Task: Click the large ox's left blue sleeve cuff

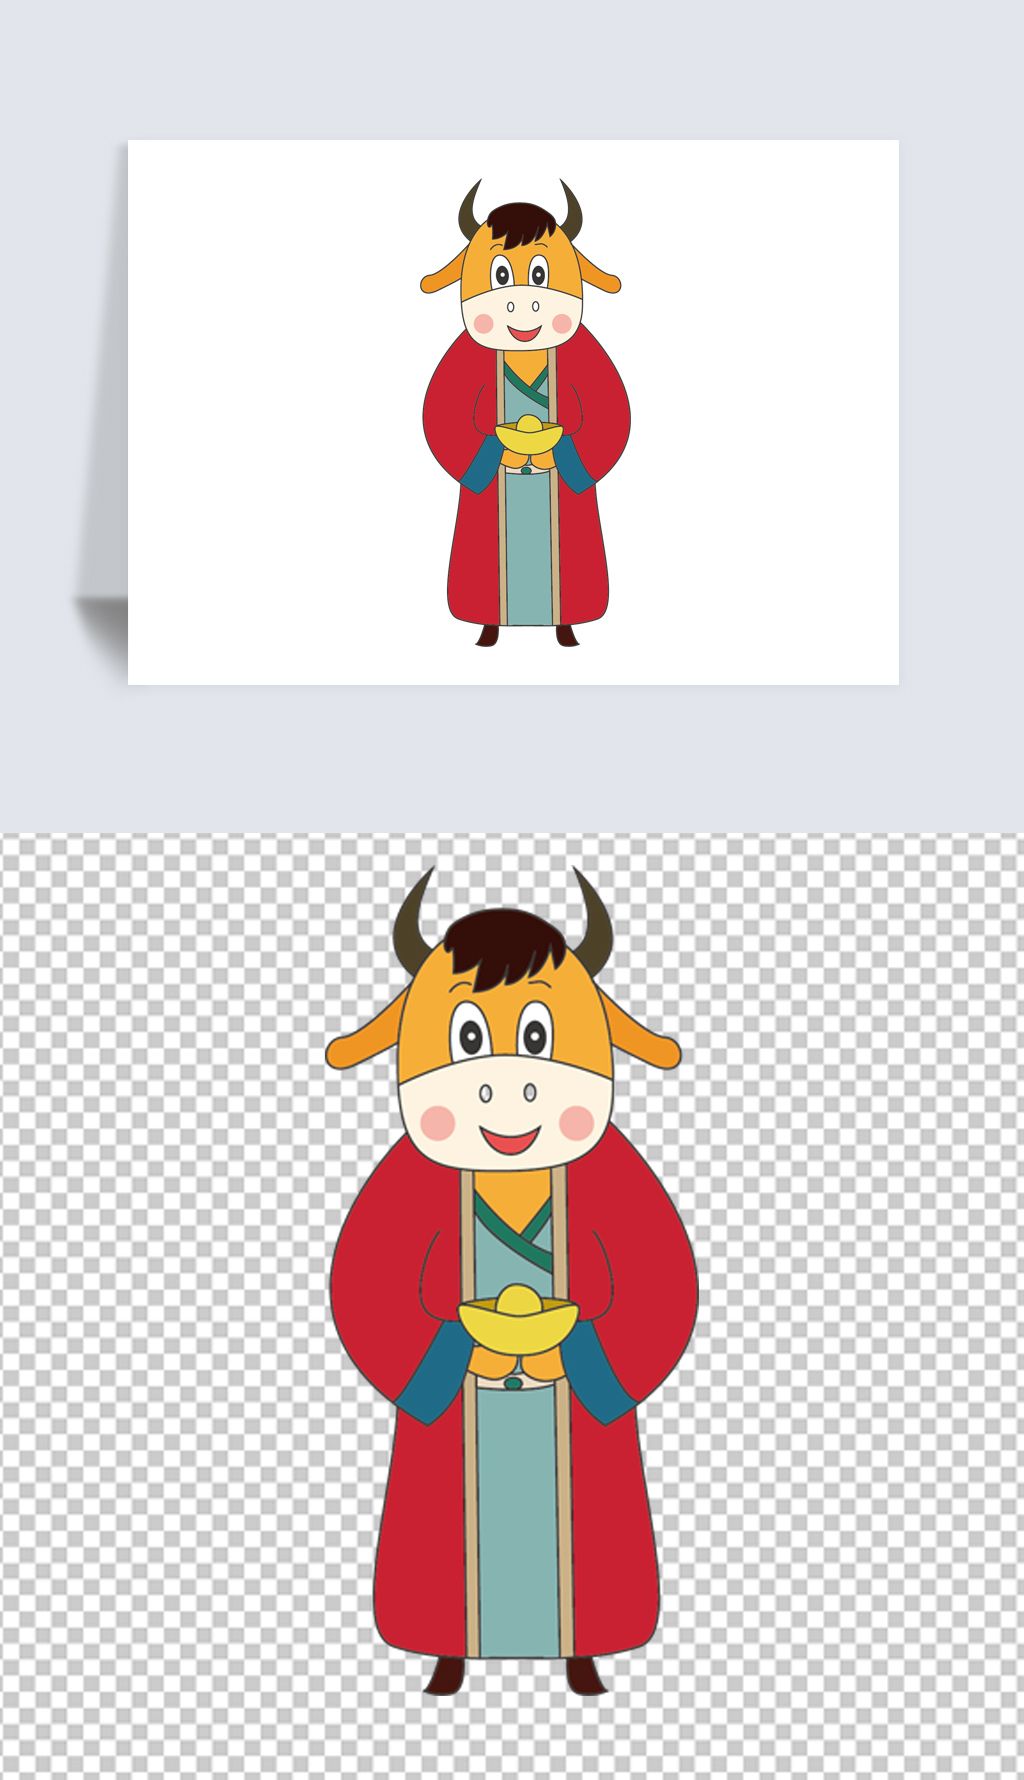Action: click(x=432, y=1378)
